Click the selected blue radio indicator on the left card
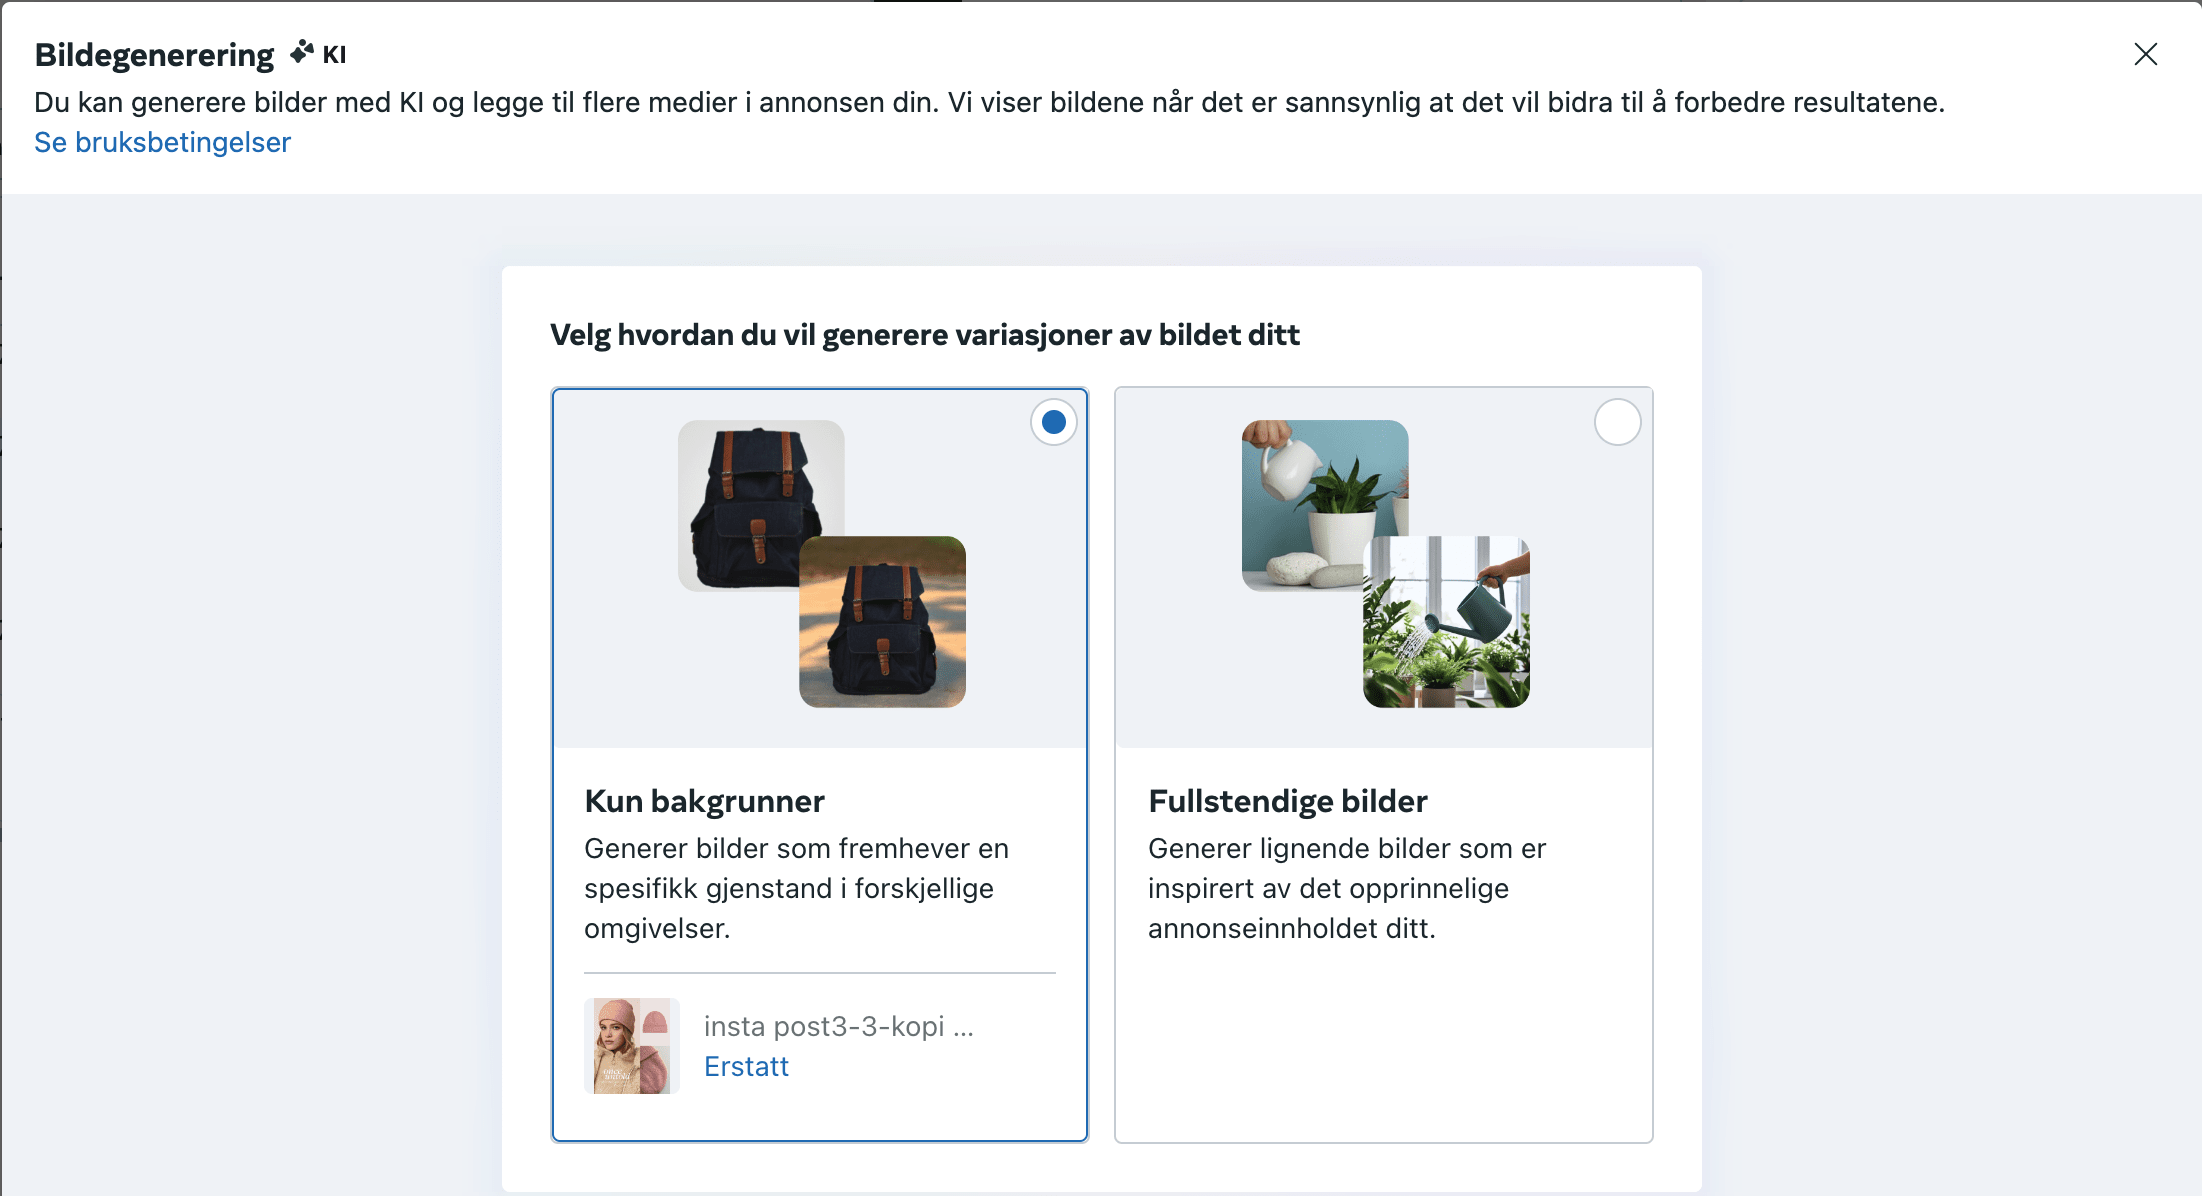This screenshot has width=2202, height=1196. click(x=1052, y=422)
